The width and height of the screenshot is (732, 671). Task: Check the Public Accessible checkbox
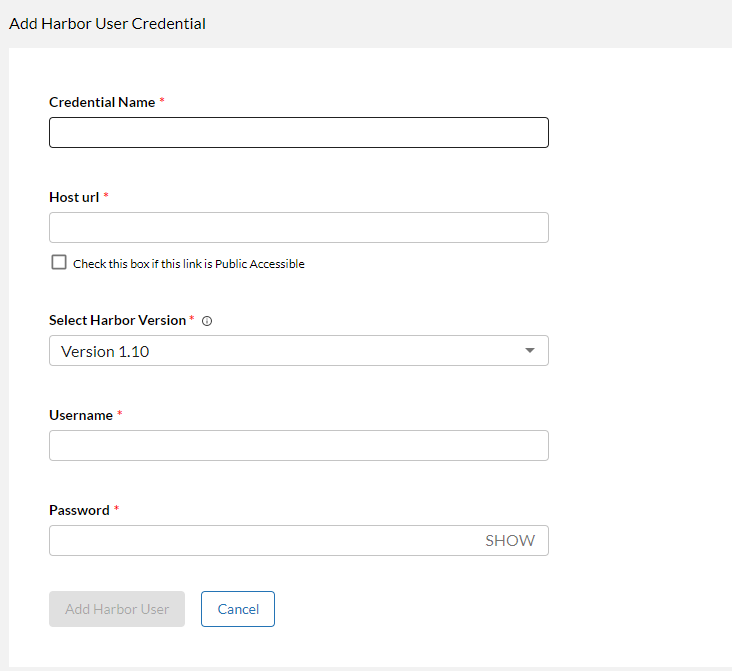pyautogui.click(x=58, y=263)
